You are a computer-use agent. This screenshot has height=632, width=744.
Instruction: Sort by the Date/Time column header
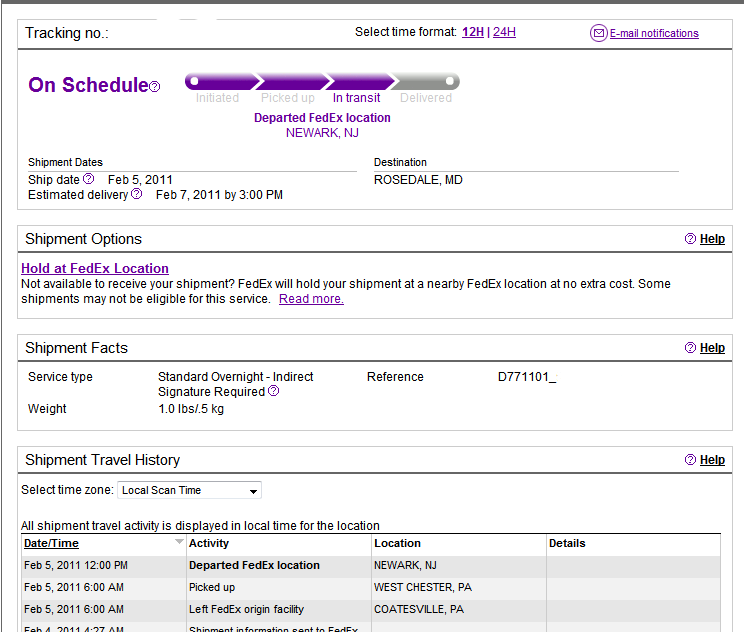click(x=51, y=543)
